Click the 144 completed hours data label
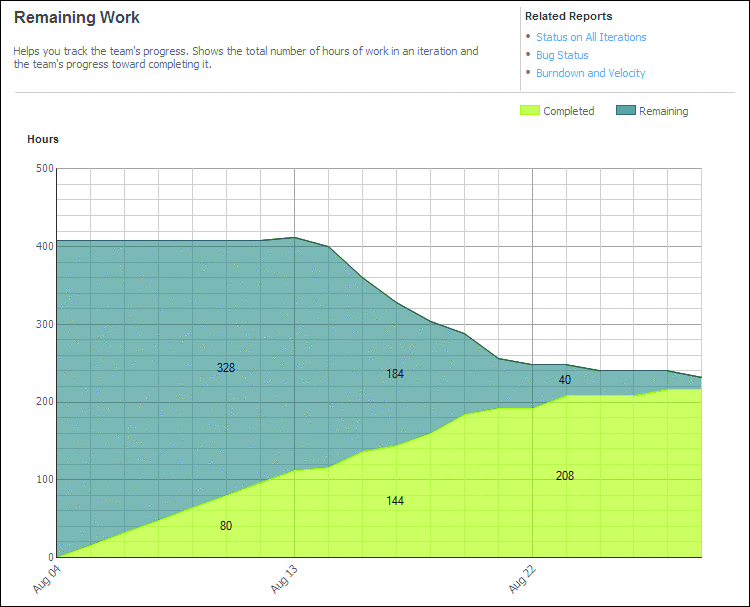This screenshot has width=750, height=607. 395,501
